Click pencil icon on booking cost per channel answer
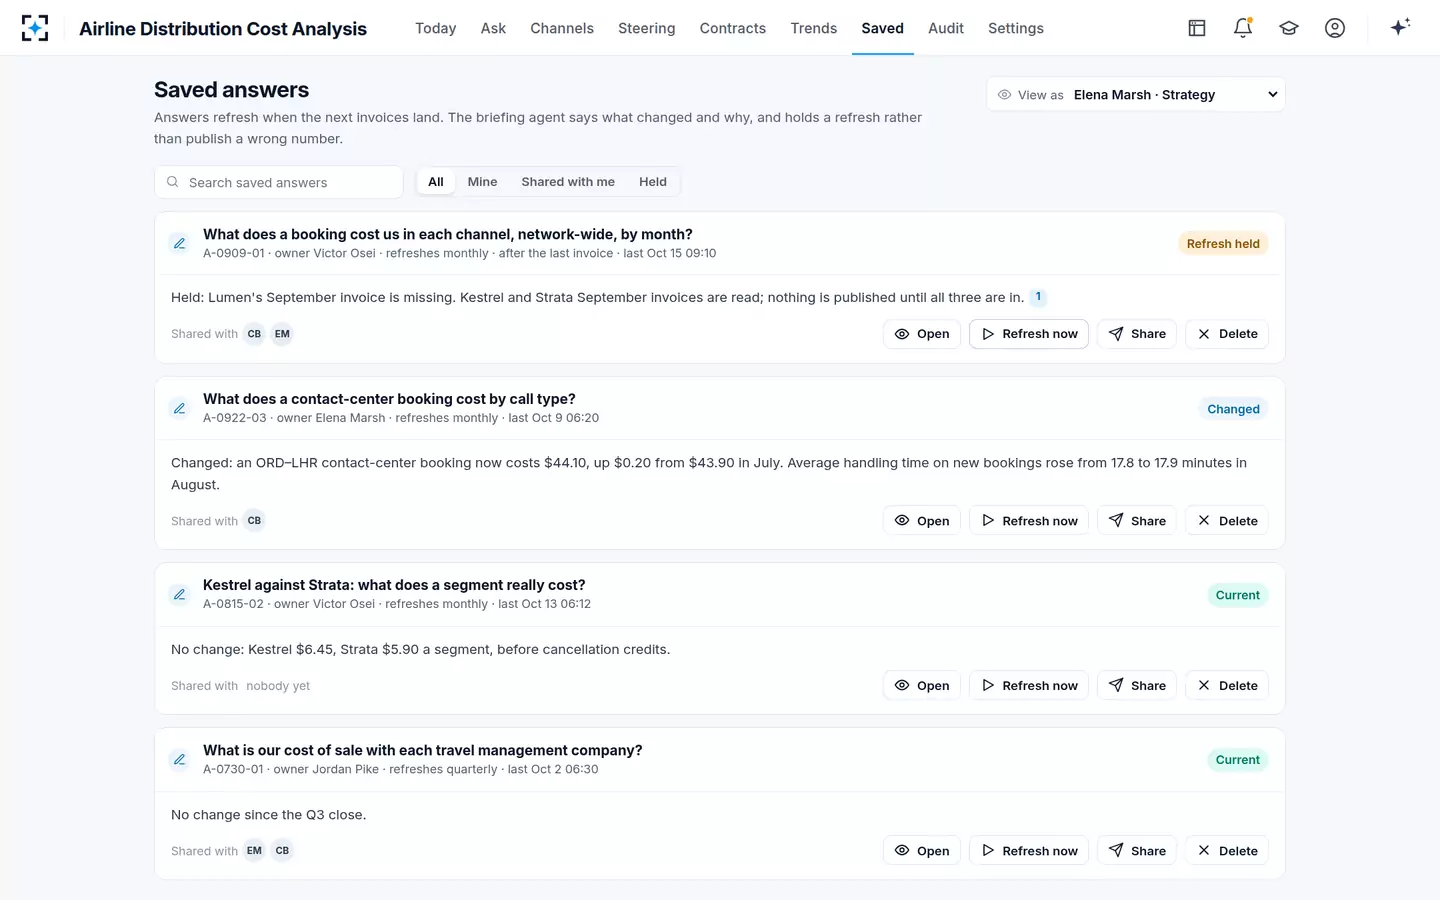 click(x=179, y=243)
